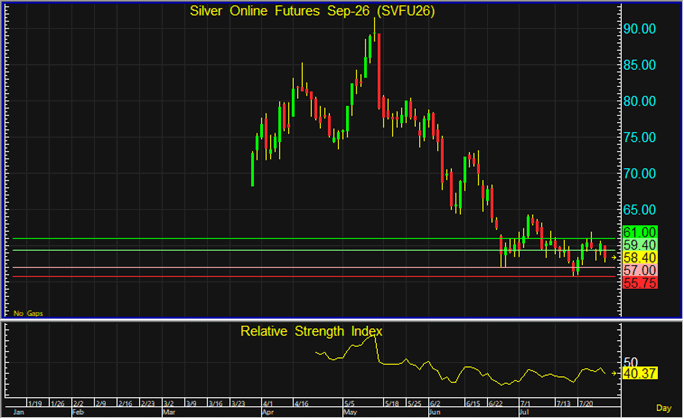Screen dimensions: 684x419
Task: Click the 2/16 date label
Action: pos(125,404)
